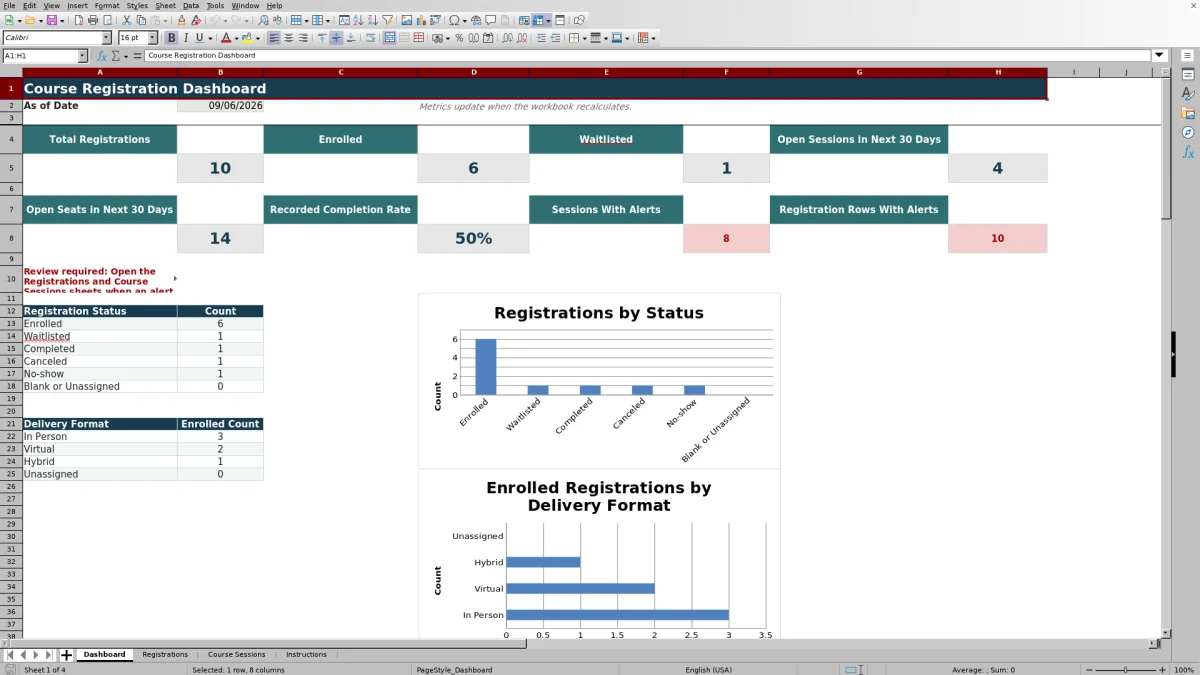Open the font name dropdown
The width and height of the screenshot is (1200, 675).
click(105, 38)
